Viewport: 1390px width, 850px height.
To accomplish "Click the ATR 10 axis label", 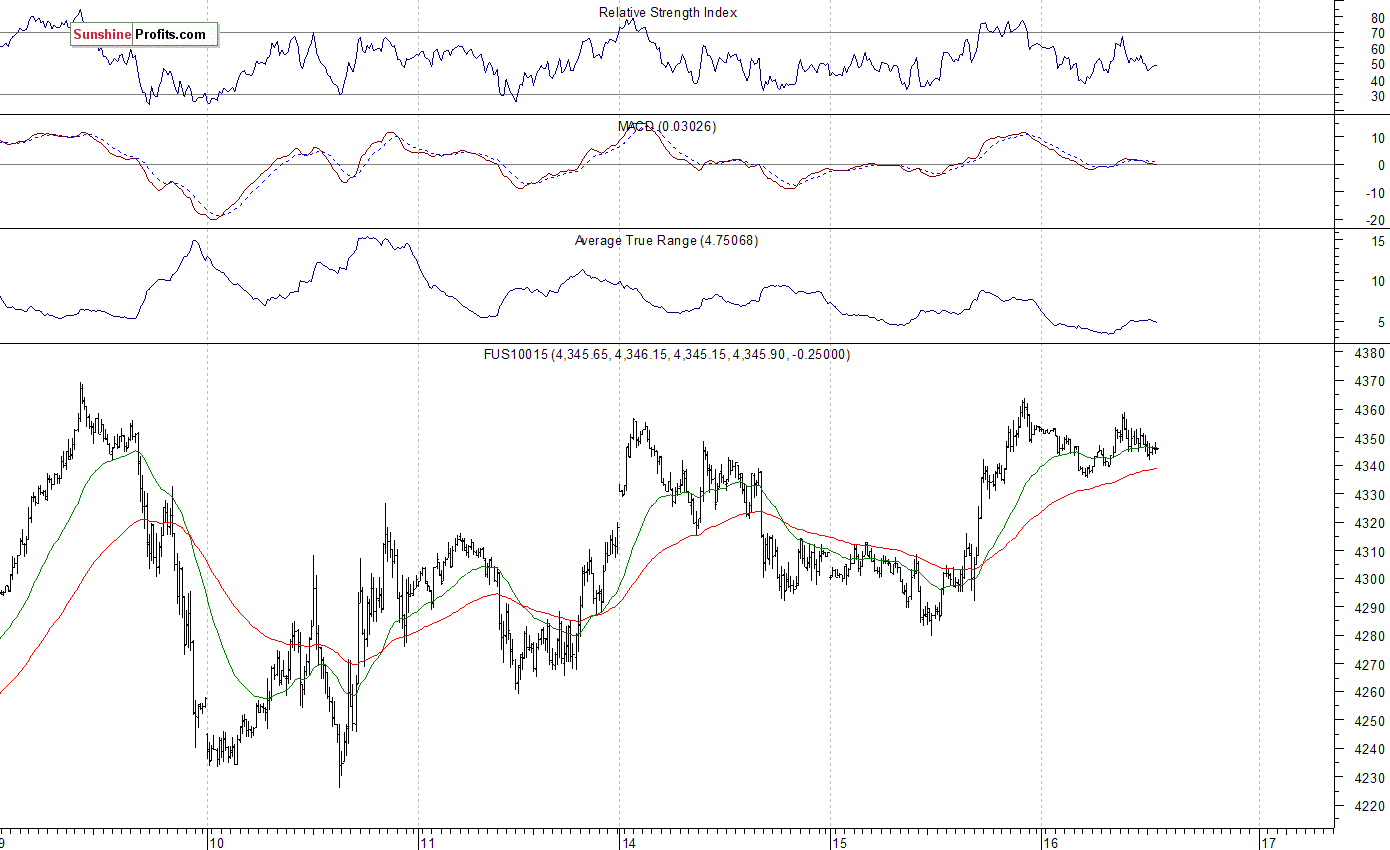I will pyautogui.click(x=1377, y=281).
